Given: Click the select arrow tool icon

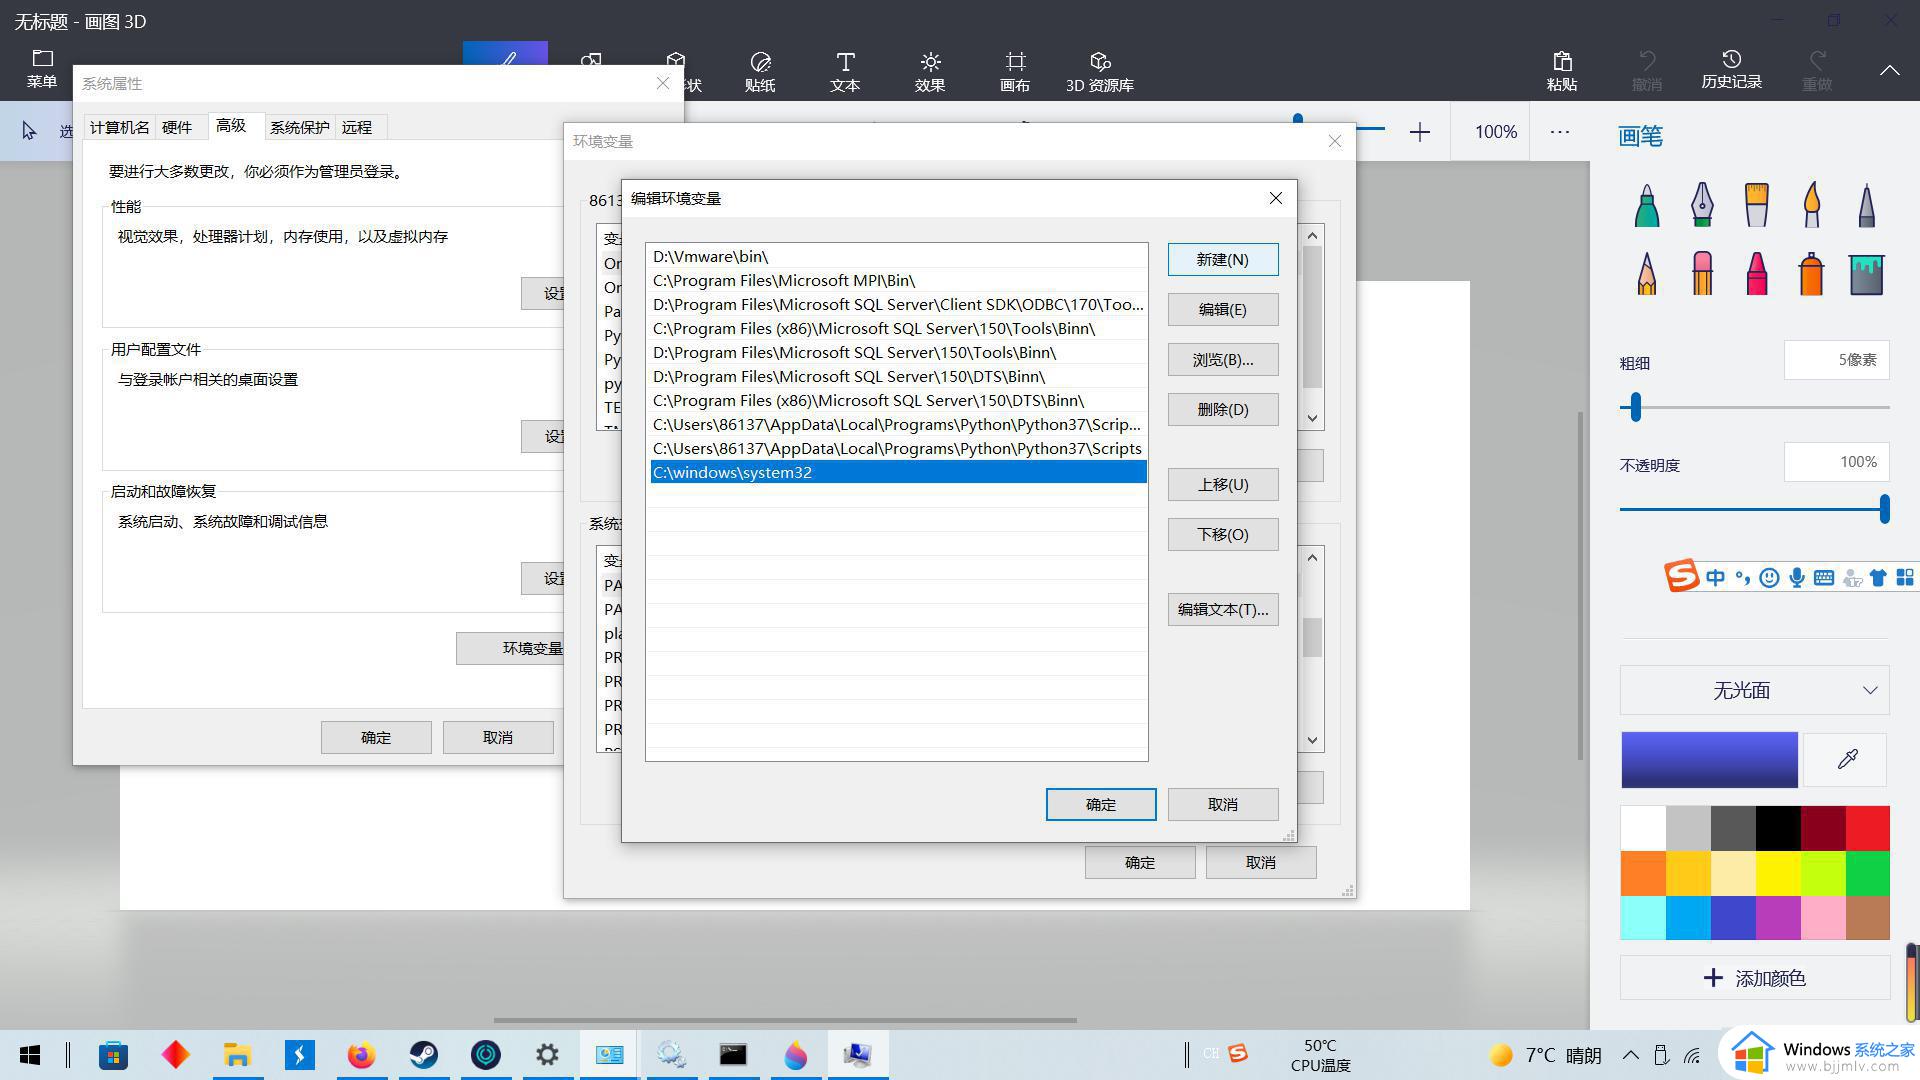Looking at the screenshot, I should (29, 131).
